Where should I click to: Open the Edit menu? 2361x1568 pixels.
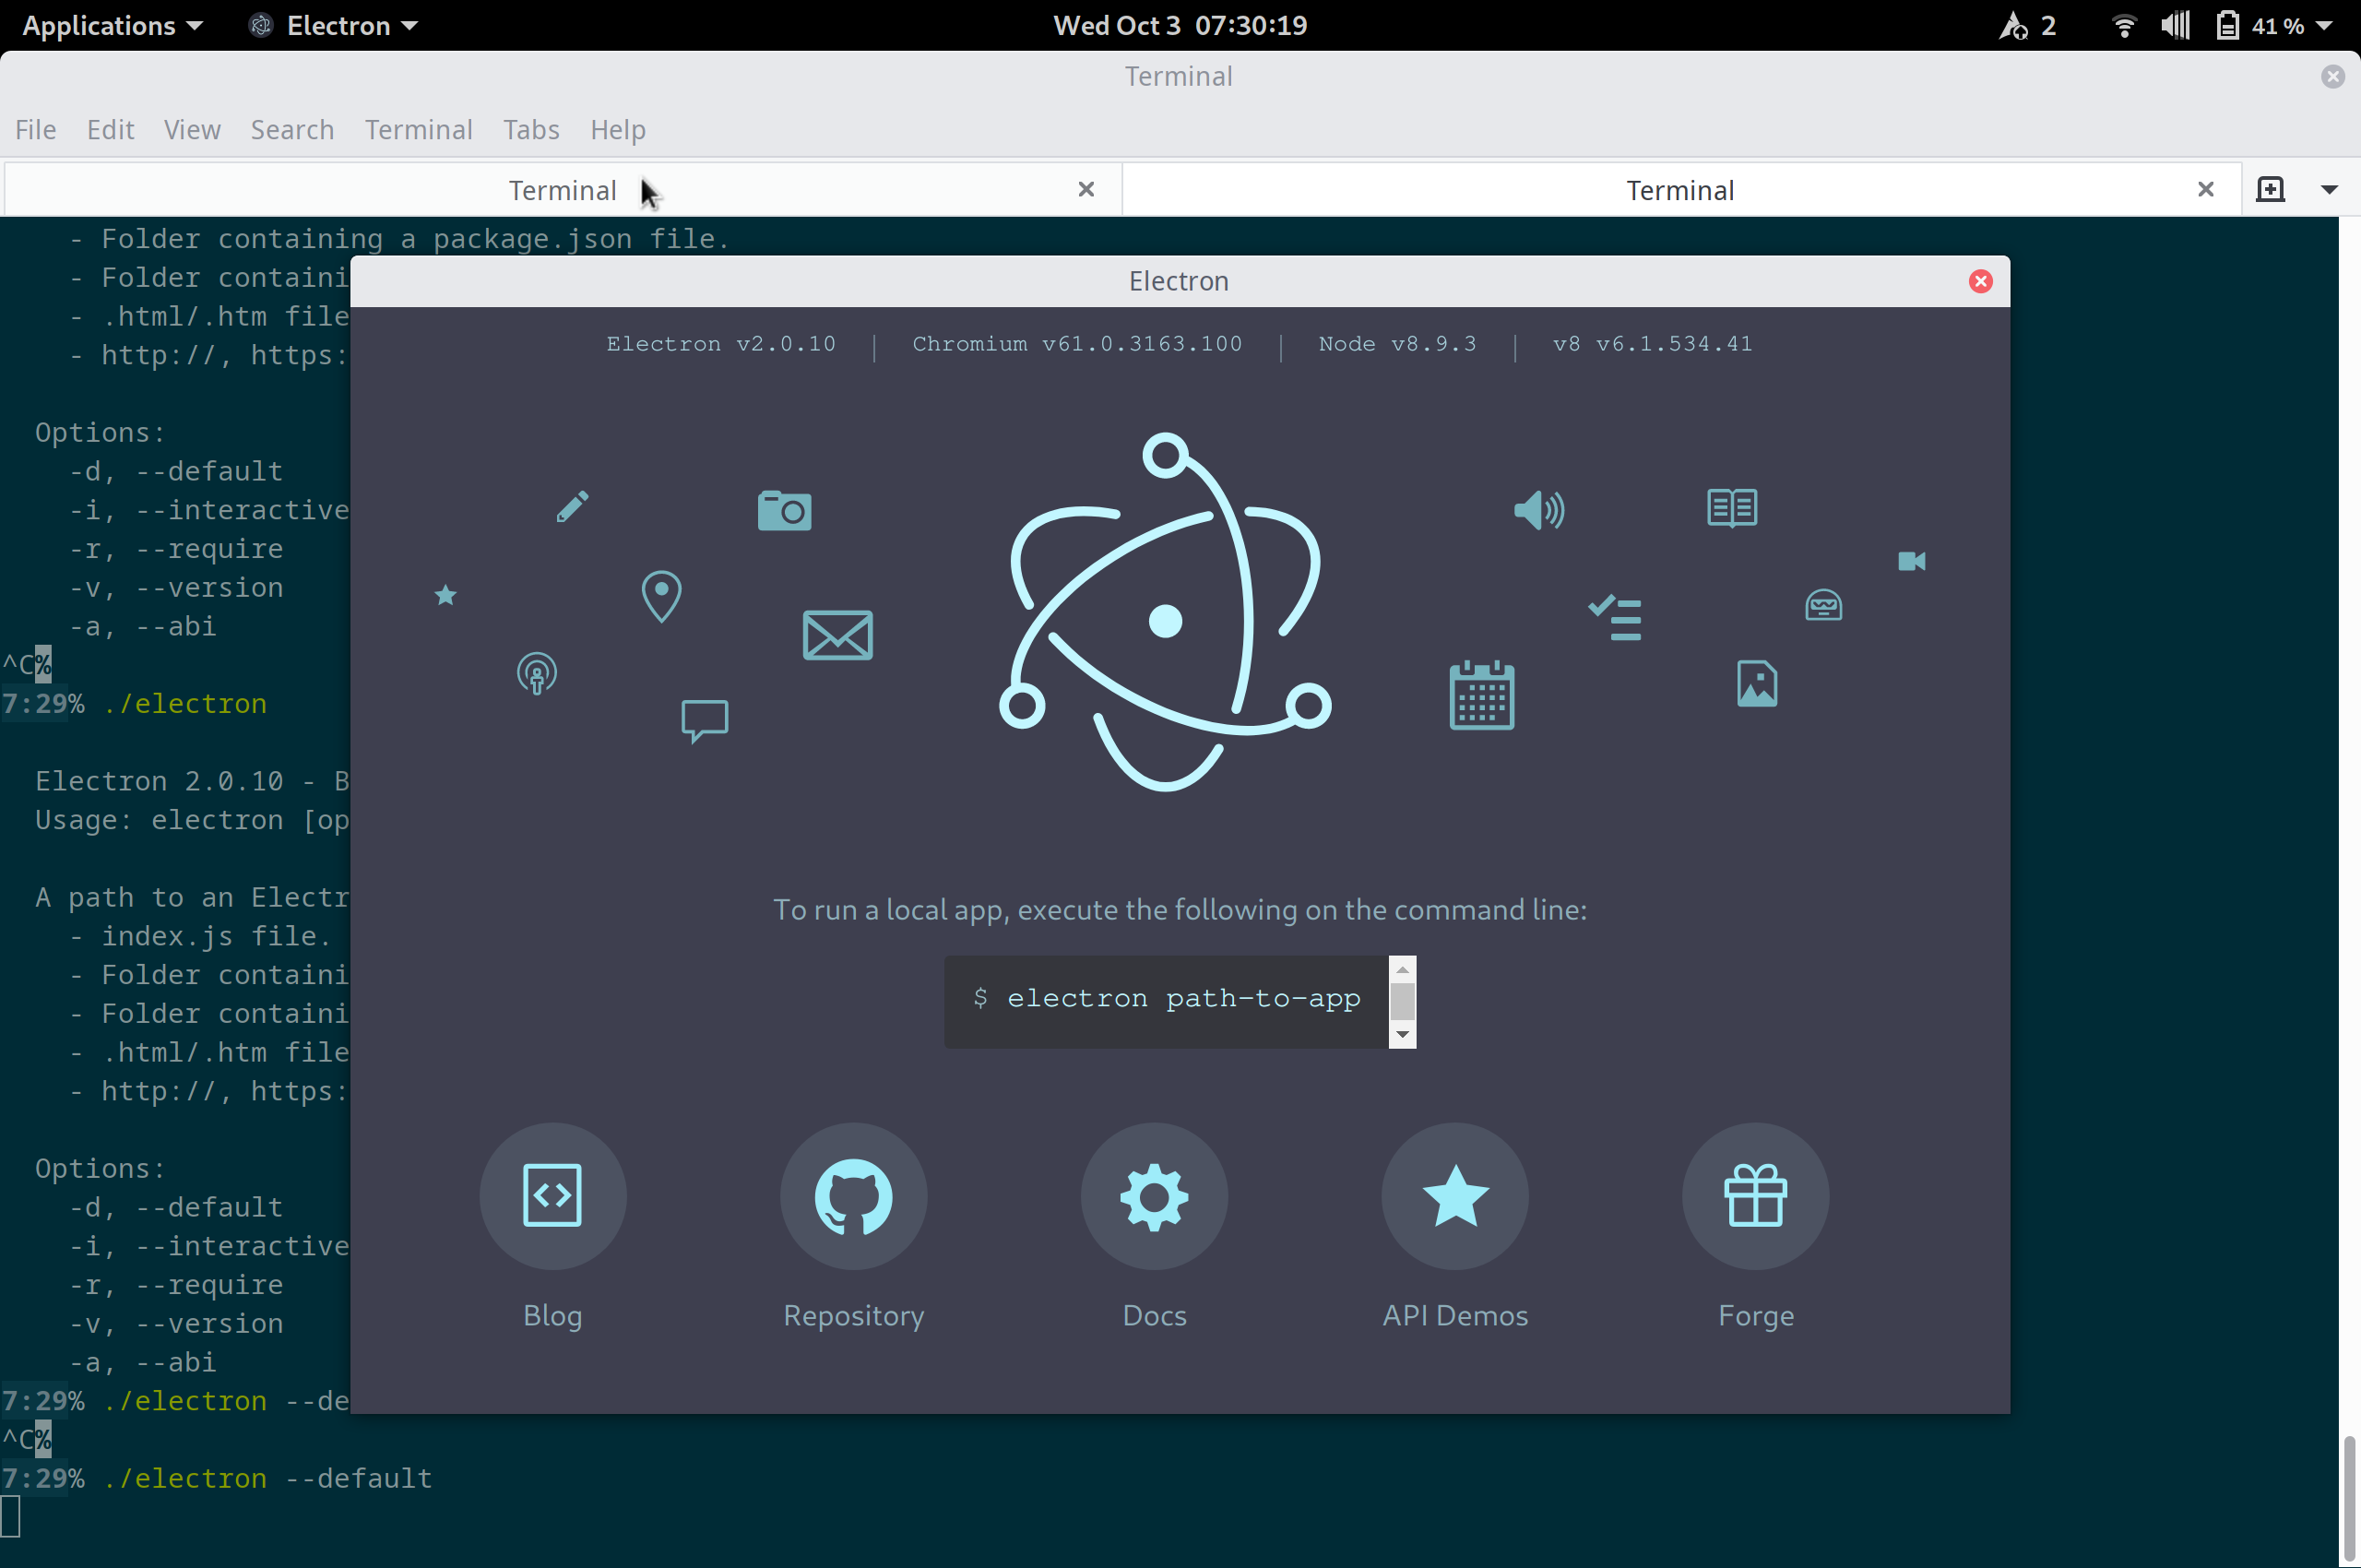110,130
